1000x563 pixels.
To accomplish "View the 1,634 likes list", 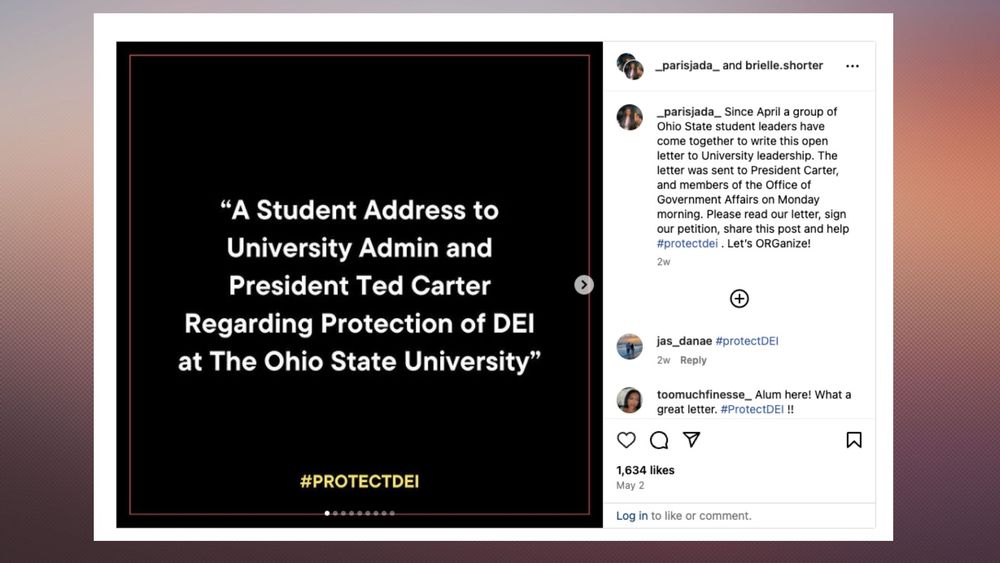I will [x=645, y=470].
